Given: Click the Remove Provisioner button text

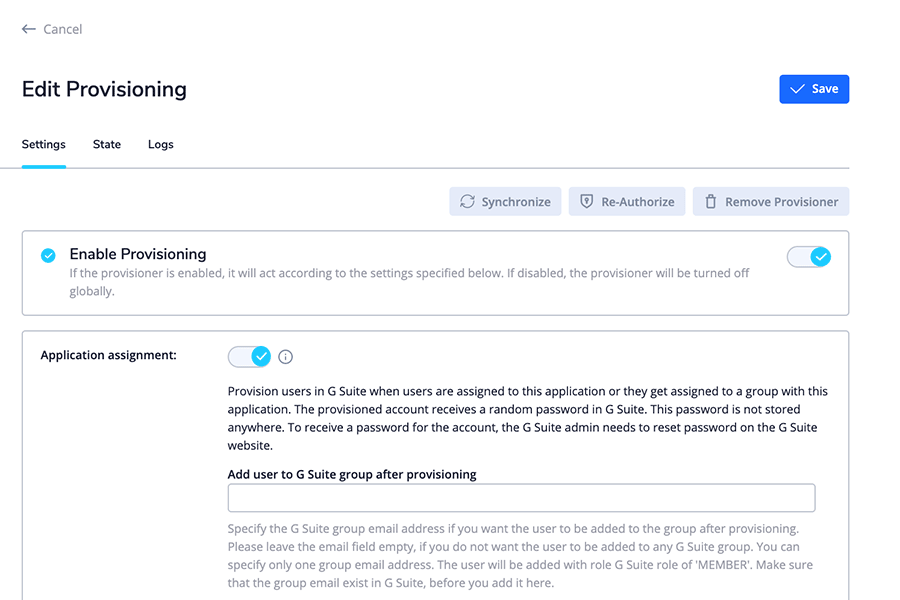Looking at the screenshot, I should coord(781,202).
